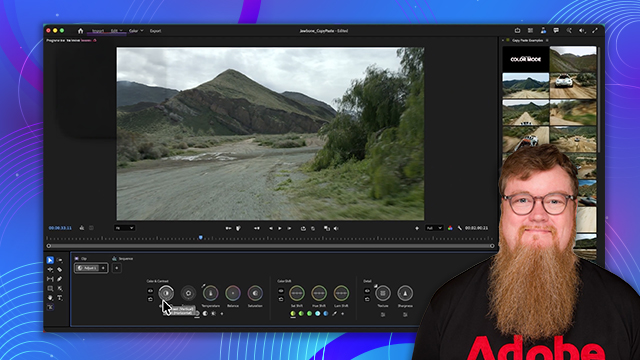Go to the In point
The width and height of the screenshot is (640, 360).
(x=256, y=229)
